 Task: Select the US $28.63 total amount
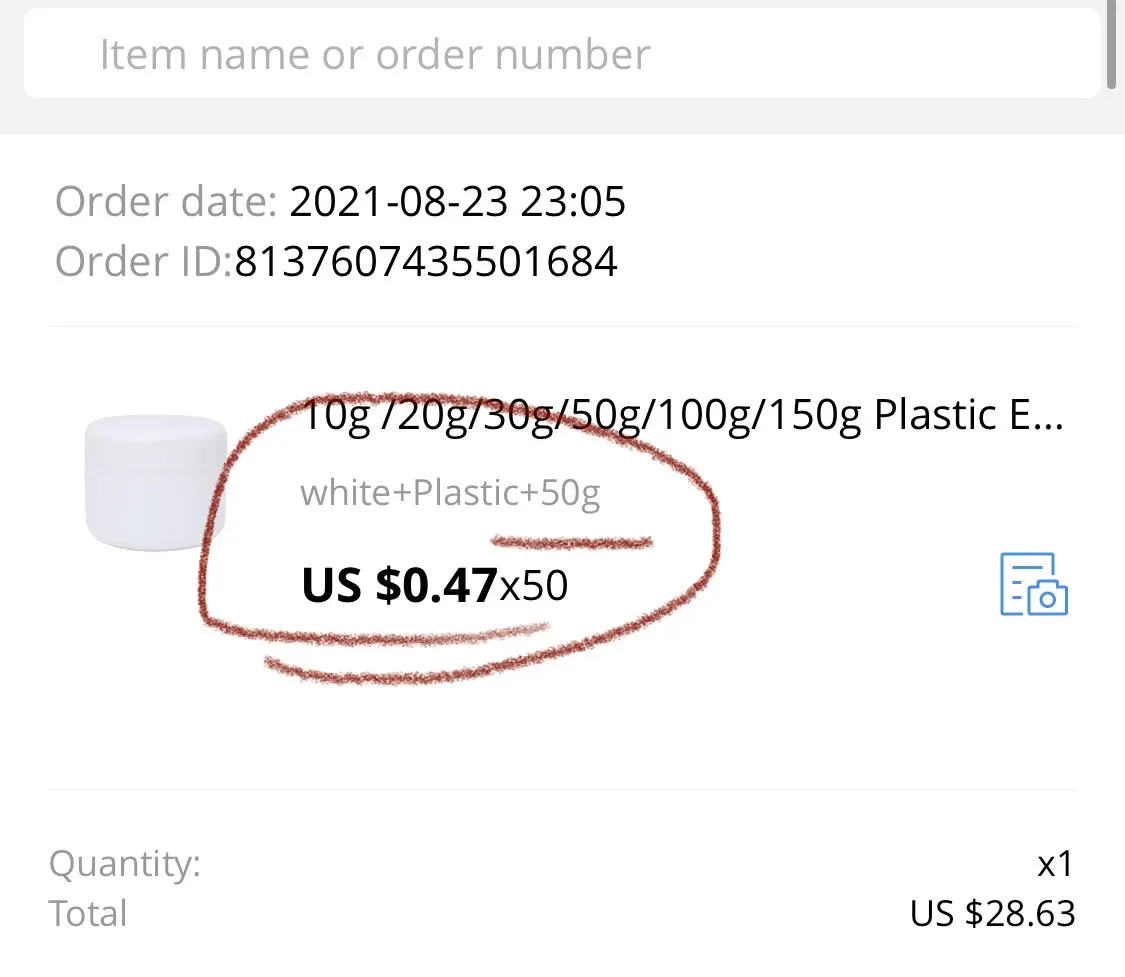(992, 913)
